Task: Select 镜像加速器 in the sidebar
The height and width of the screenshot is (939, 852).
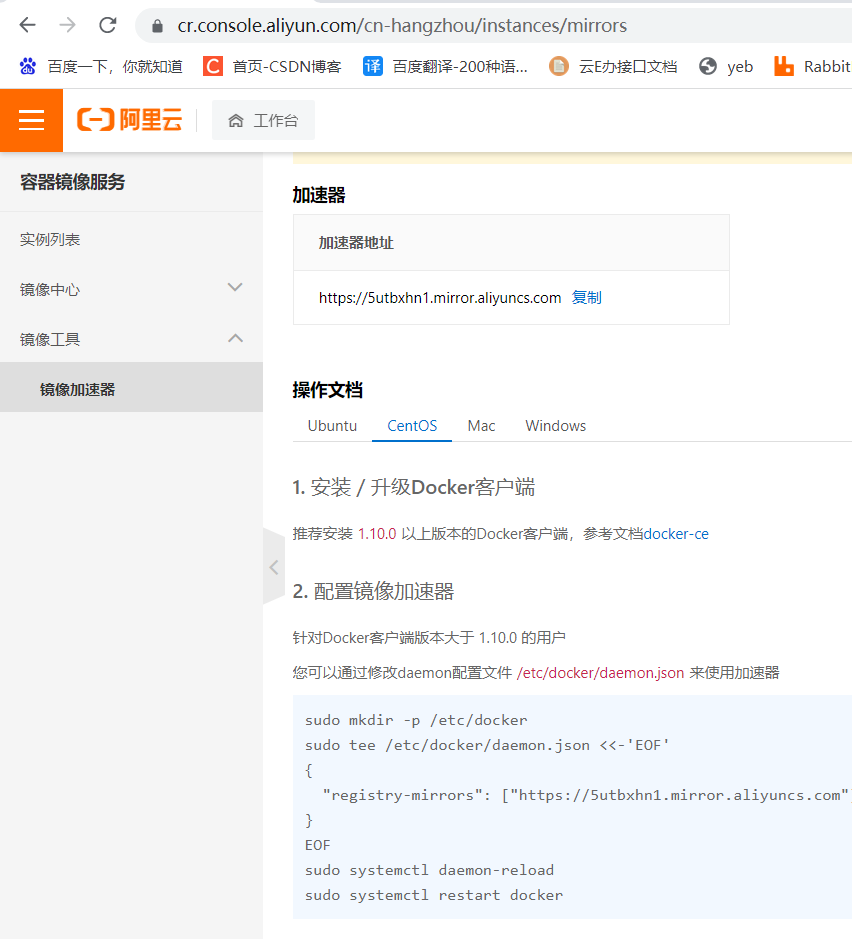Action: coord(131,387)
